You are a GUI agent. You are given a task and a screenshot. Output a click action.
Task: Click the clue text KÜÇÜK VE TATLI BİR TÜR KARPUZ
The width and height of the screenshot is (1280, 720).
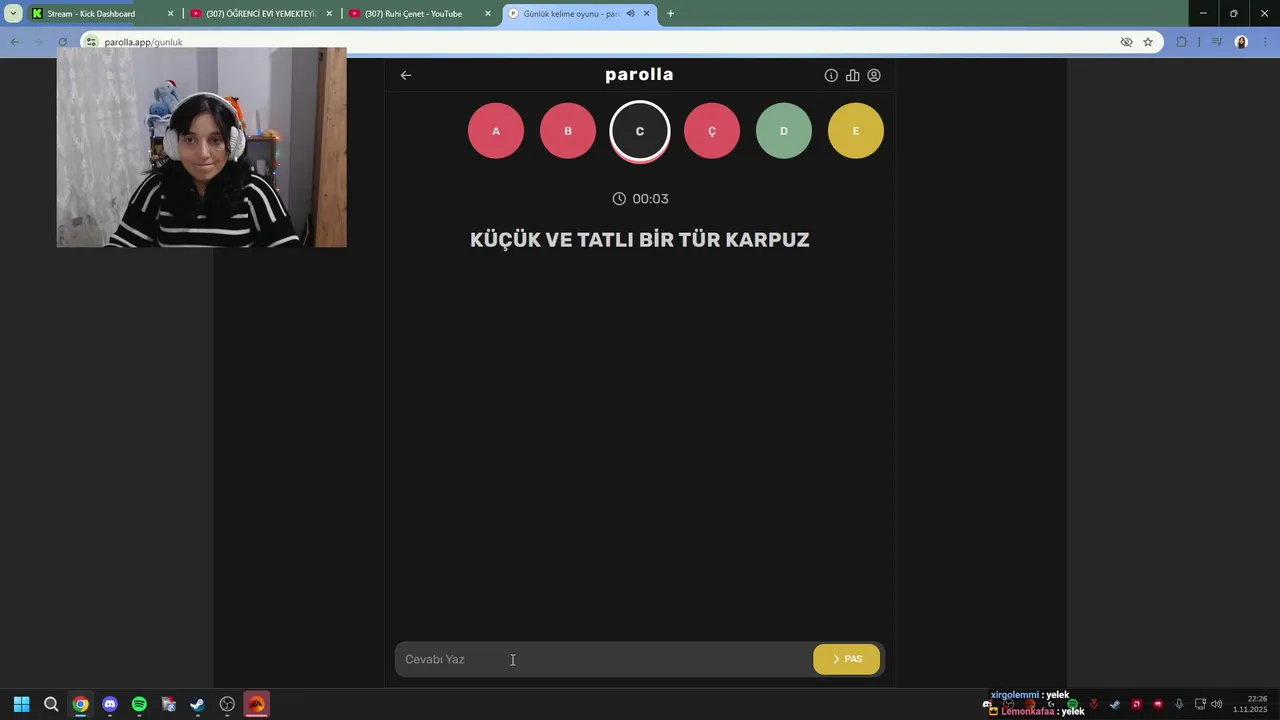(640, 240)
